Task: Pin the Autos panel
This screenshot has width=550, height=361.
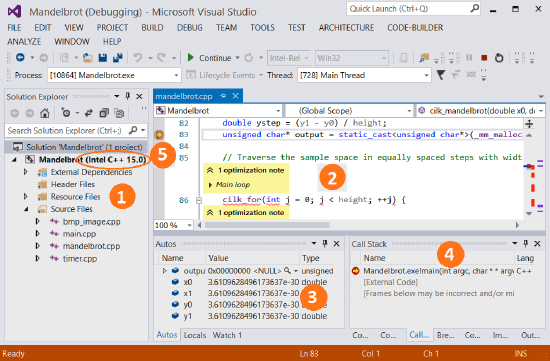Action: tap(325, 243)
